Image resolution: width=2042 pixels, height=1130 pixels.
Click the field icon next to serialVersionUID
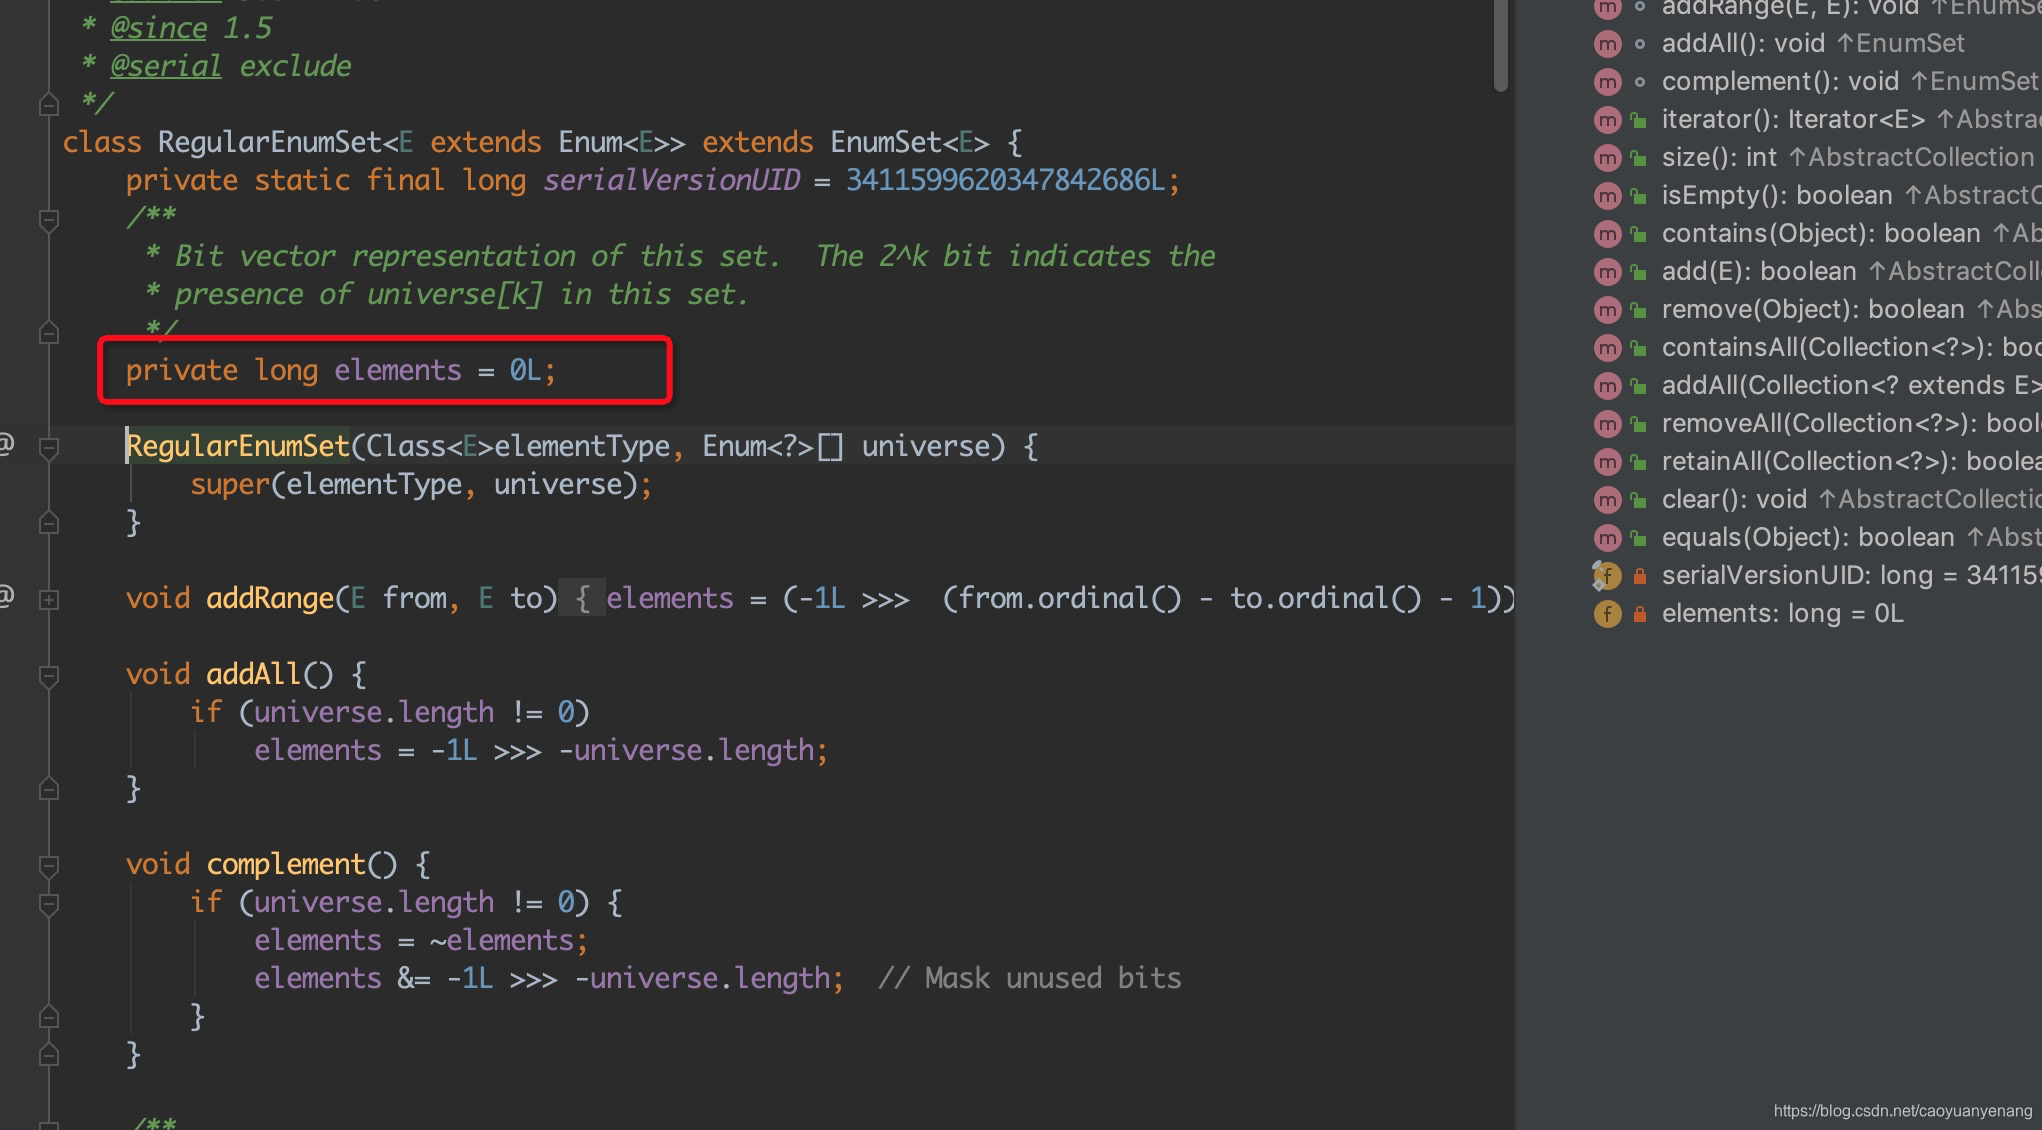pyautogui.click(x=1606, y=576)
